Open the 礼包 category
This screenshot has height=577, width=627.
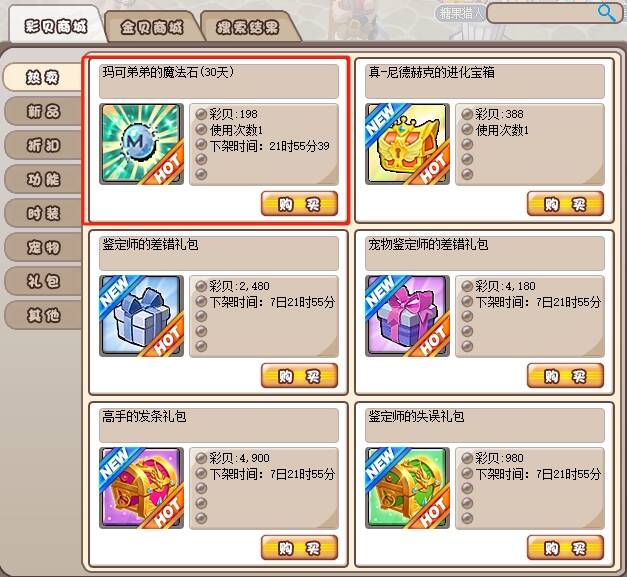click(x=43, y=281)
